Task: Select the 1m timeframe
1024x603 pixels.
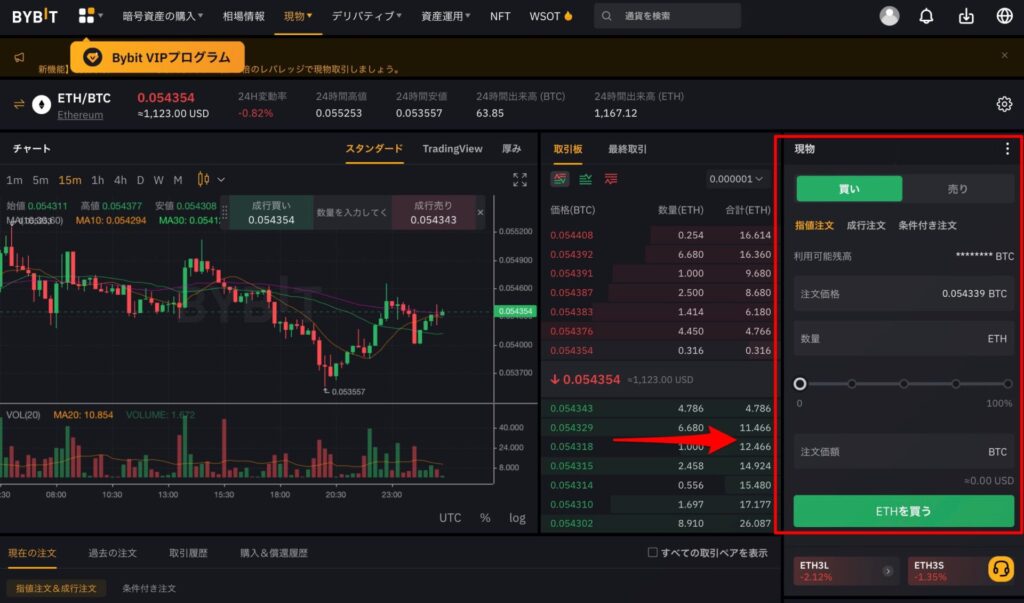Action: pyautogui.click(x=14, y=180)
